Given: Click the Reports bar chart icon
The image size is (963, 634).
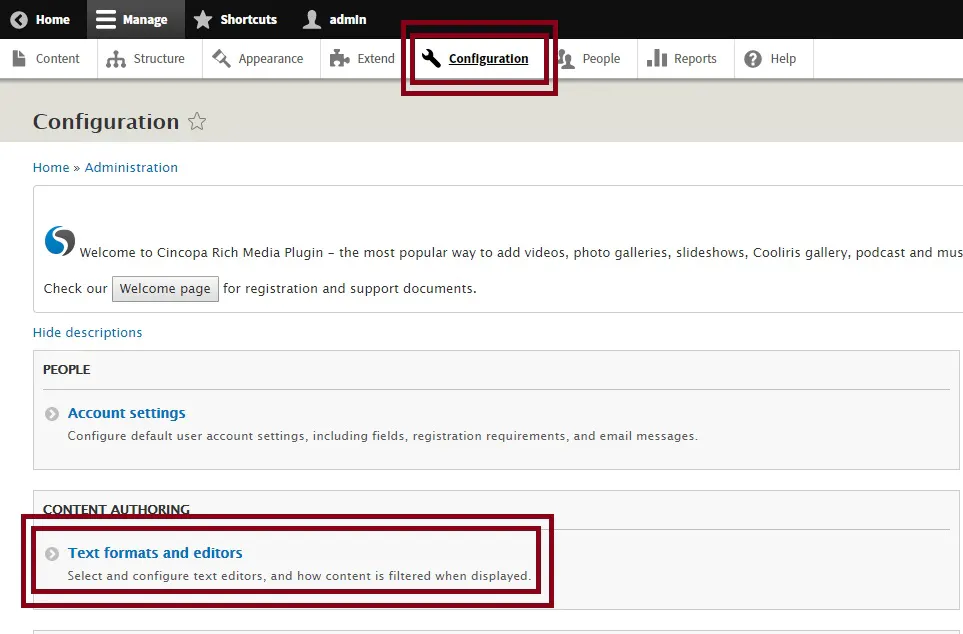Looking at the screenshot, I should [x=657, y=58].
